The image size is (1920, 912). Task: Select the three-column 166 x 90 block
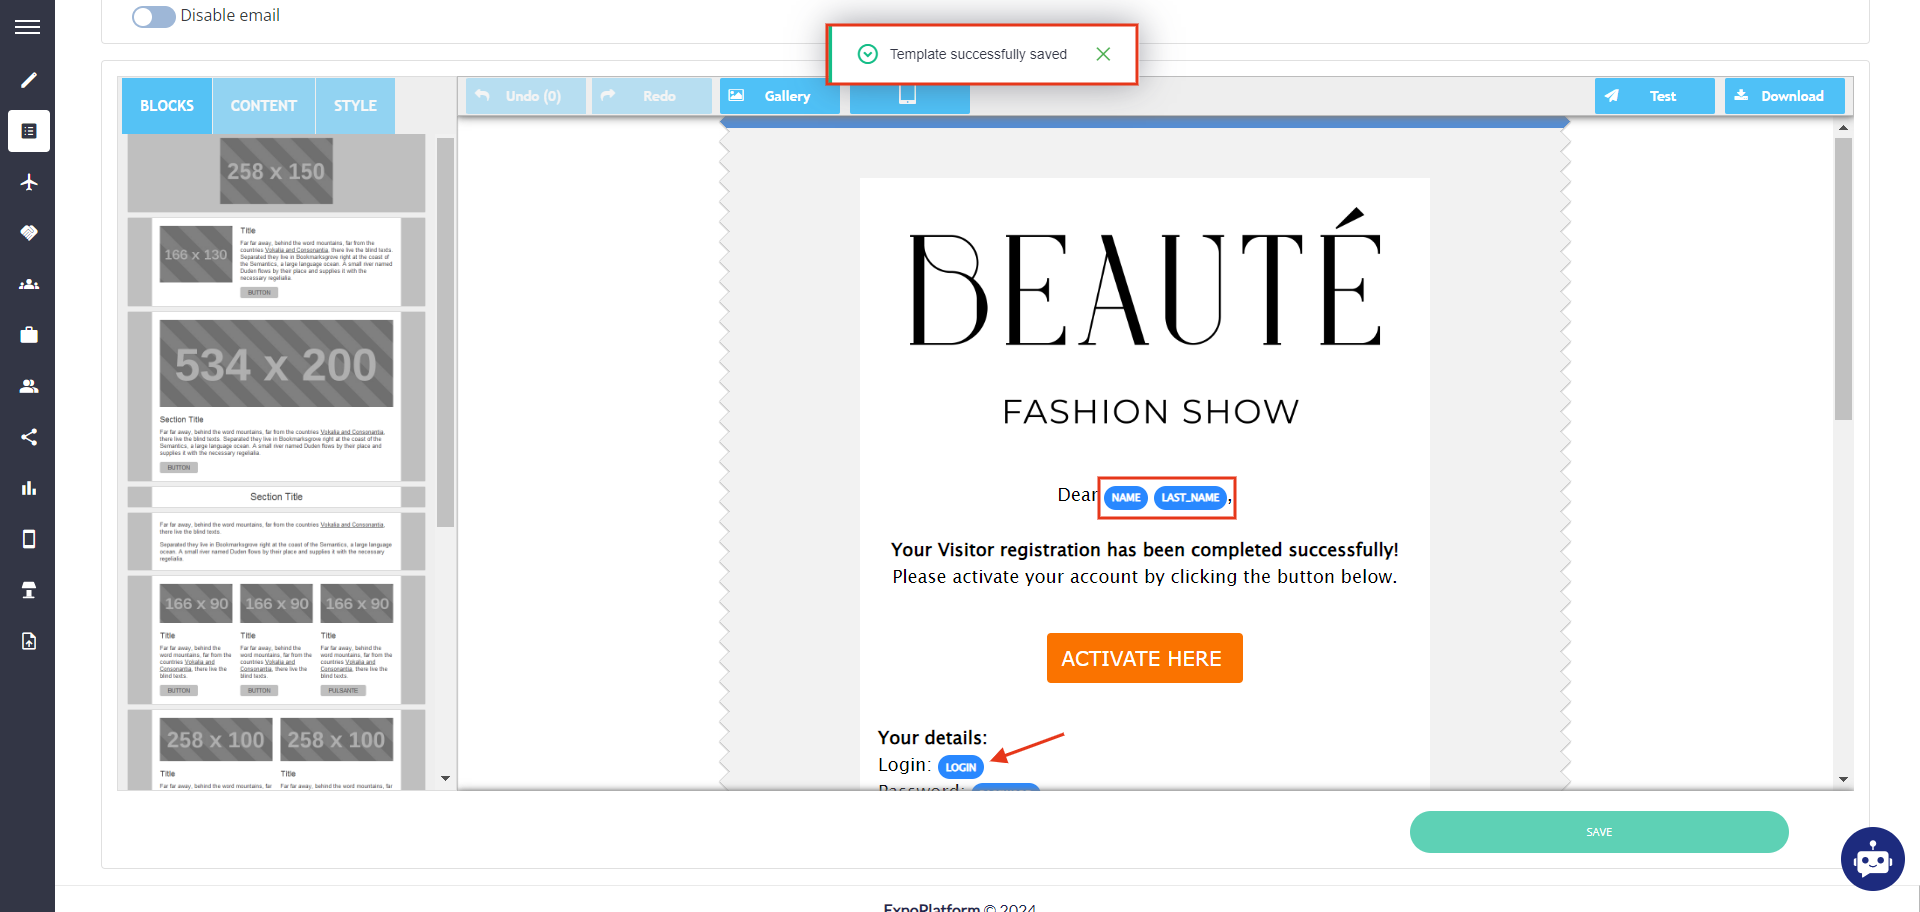(276, 640)
